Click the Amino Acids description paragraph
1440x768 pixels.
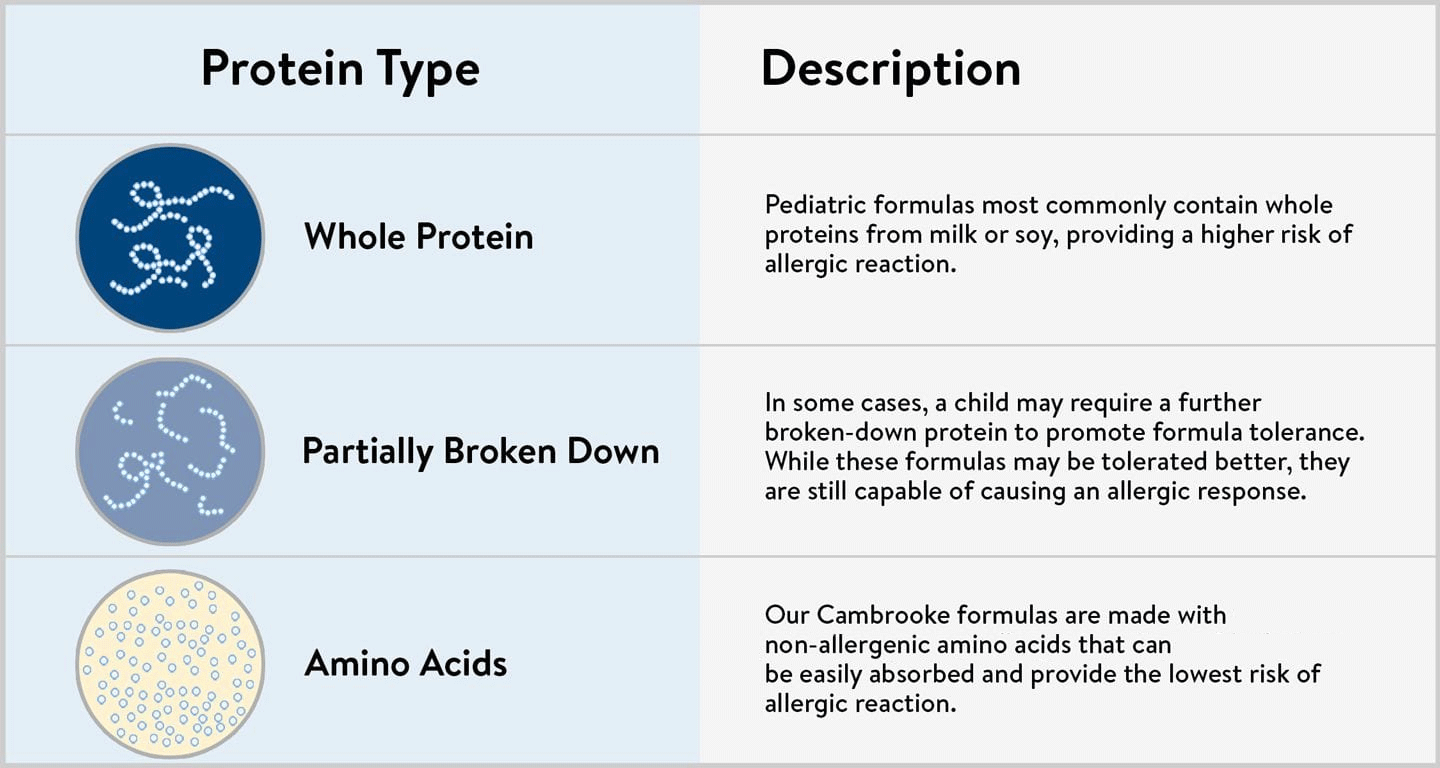click(x=1042, y=658)
